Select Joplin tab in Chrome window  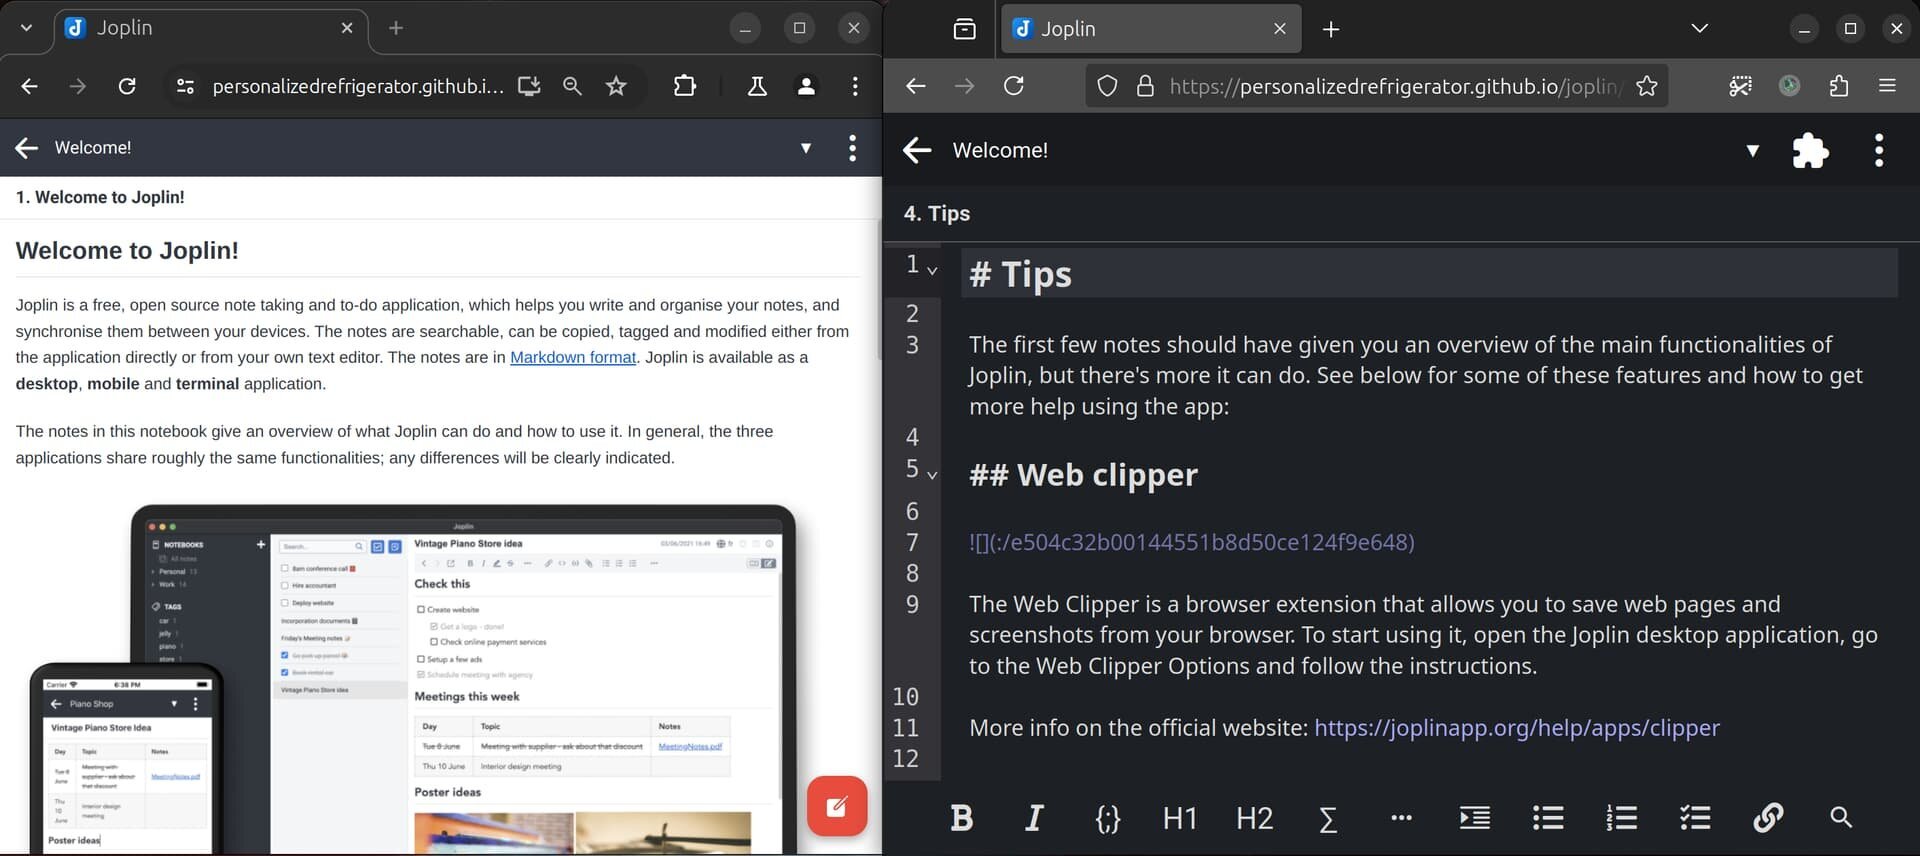point(210,28)
